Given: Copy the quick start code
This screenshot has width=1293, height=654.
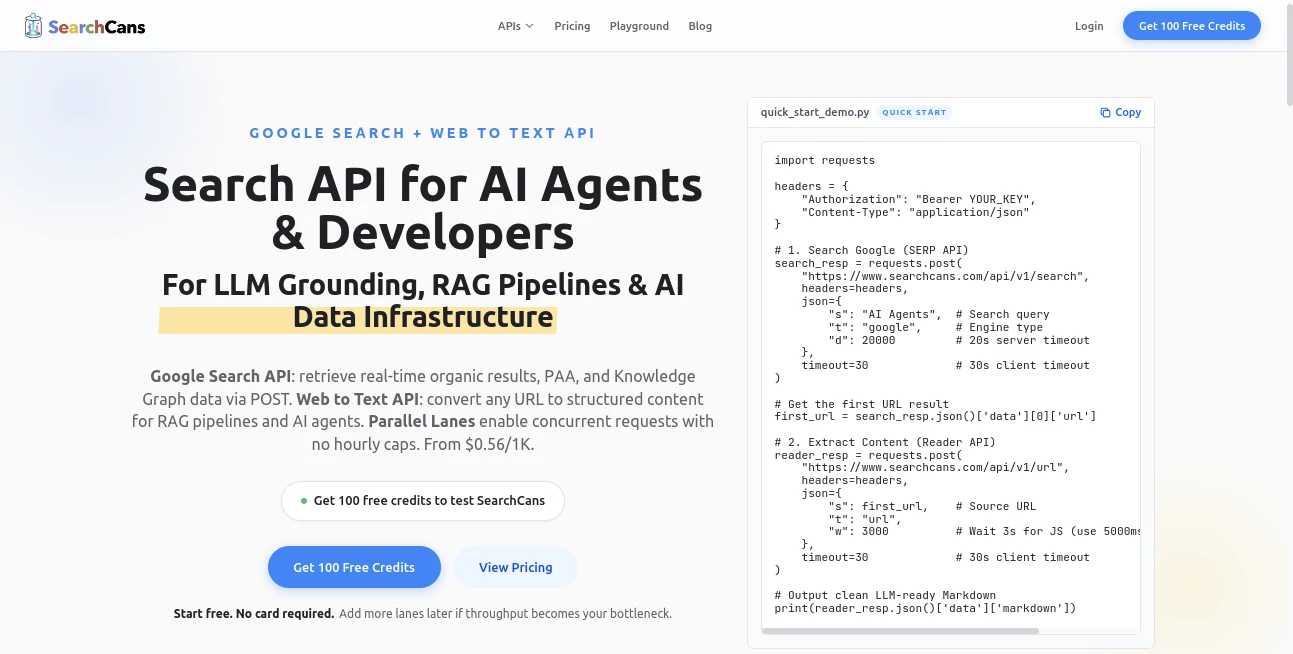Looking at the screenshot, I should [x=1121, y=112].
